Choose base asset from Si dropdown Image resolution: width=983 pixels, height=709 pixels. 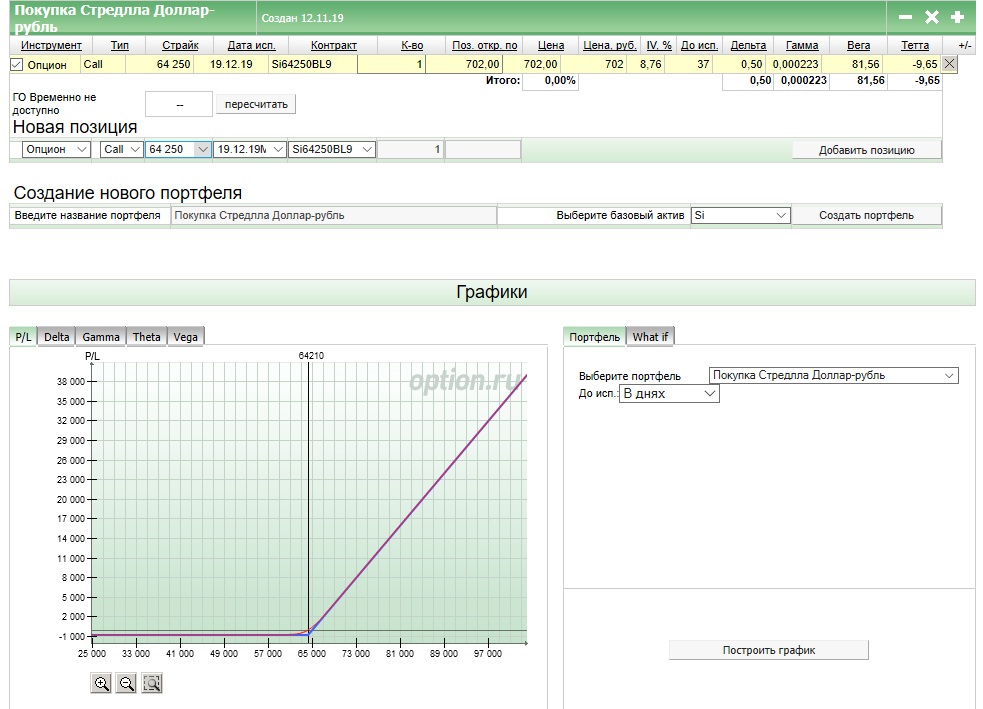740,215
